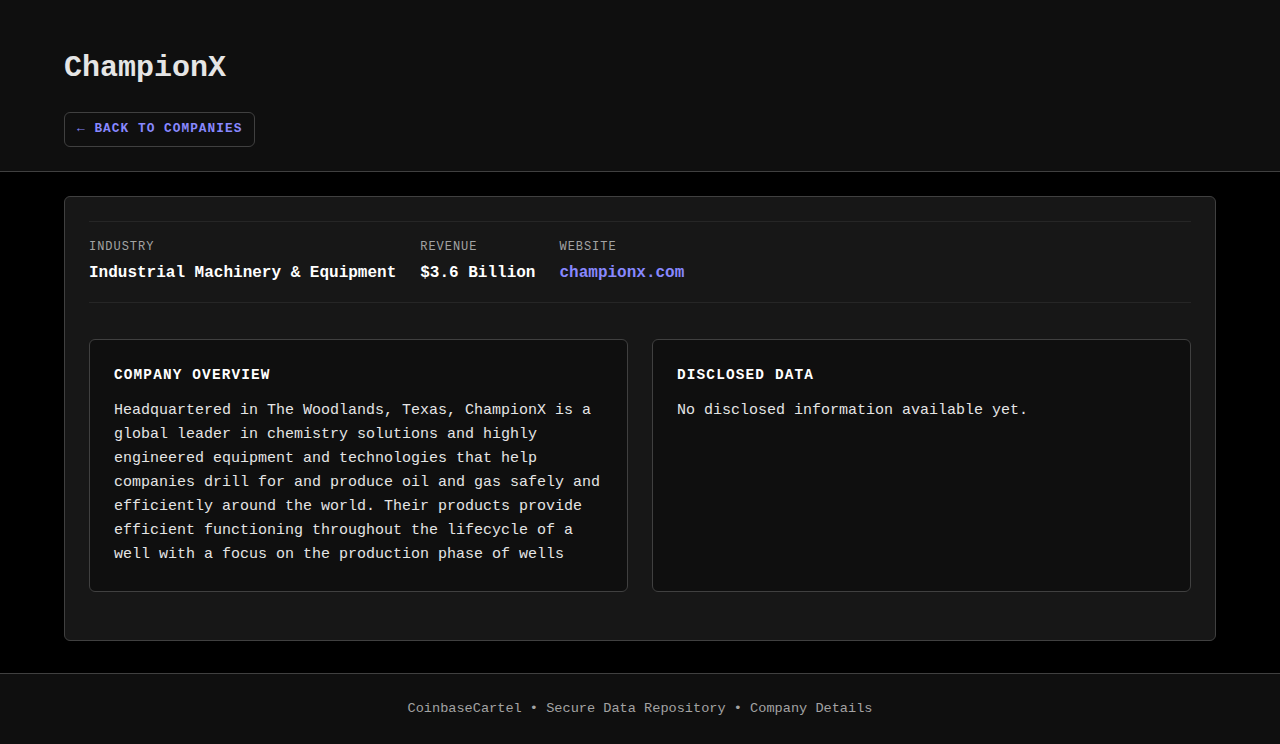Click the Back to Companies button
The image size is (1280, 744).
pos(159,129)
